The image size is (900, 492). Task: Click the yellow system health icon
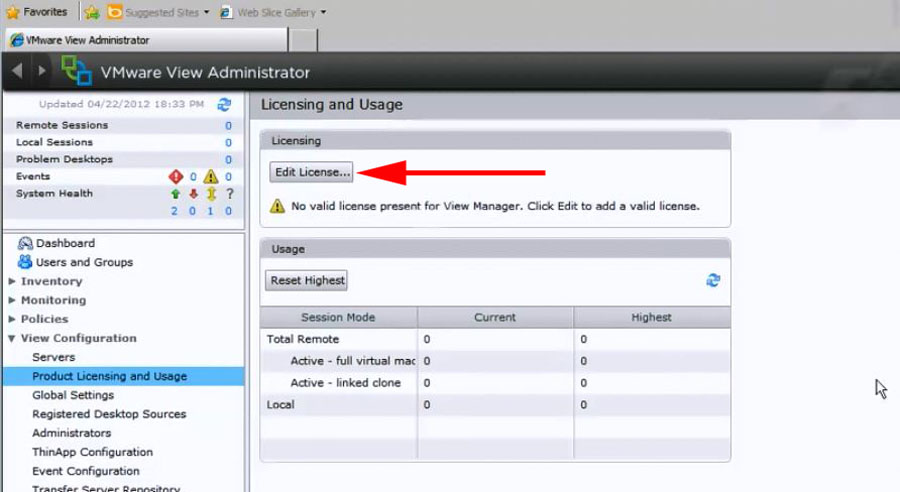[211, 194]
